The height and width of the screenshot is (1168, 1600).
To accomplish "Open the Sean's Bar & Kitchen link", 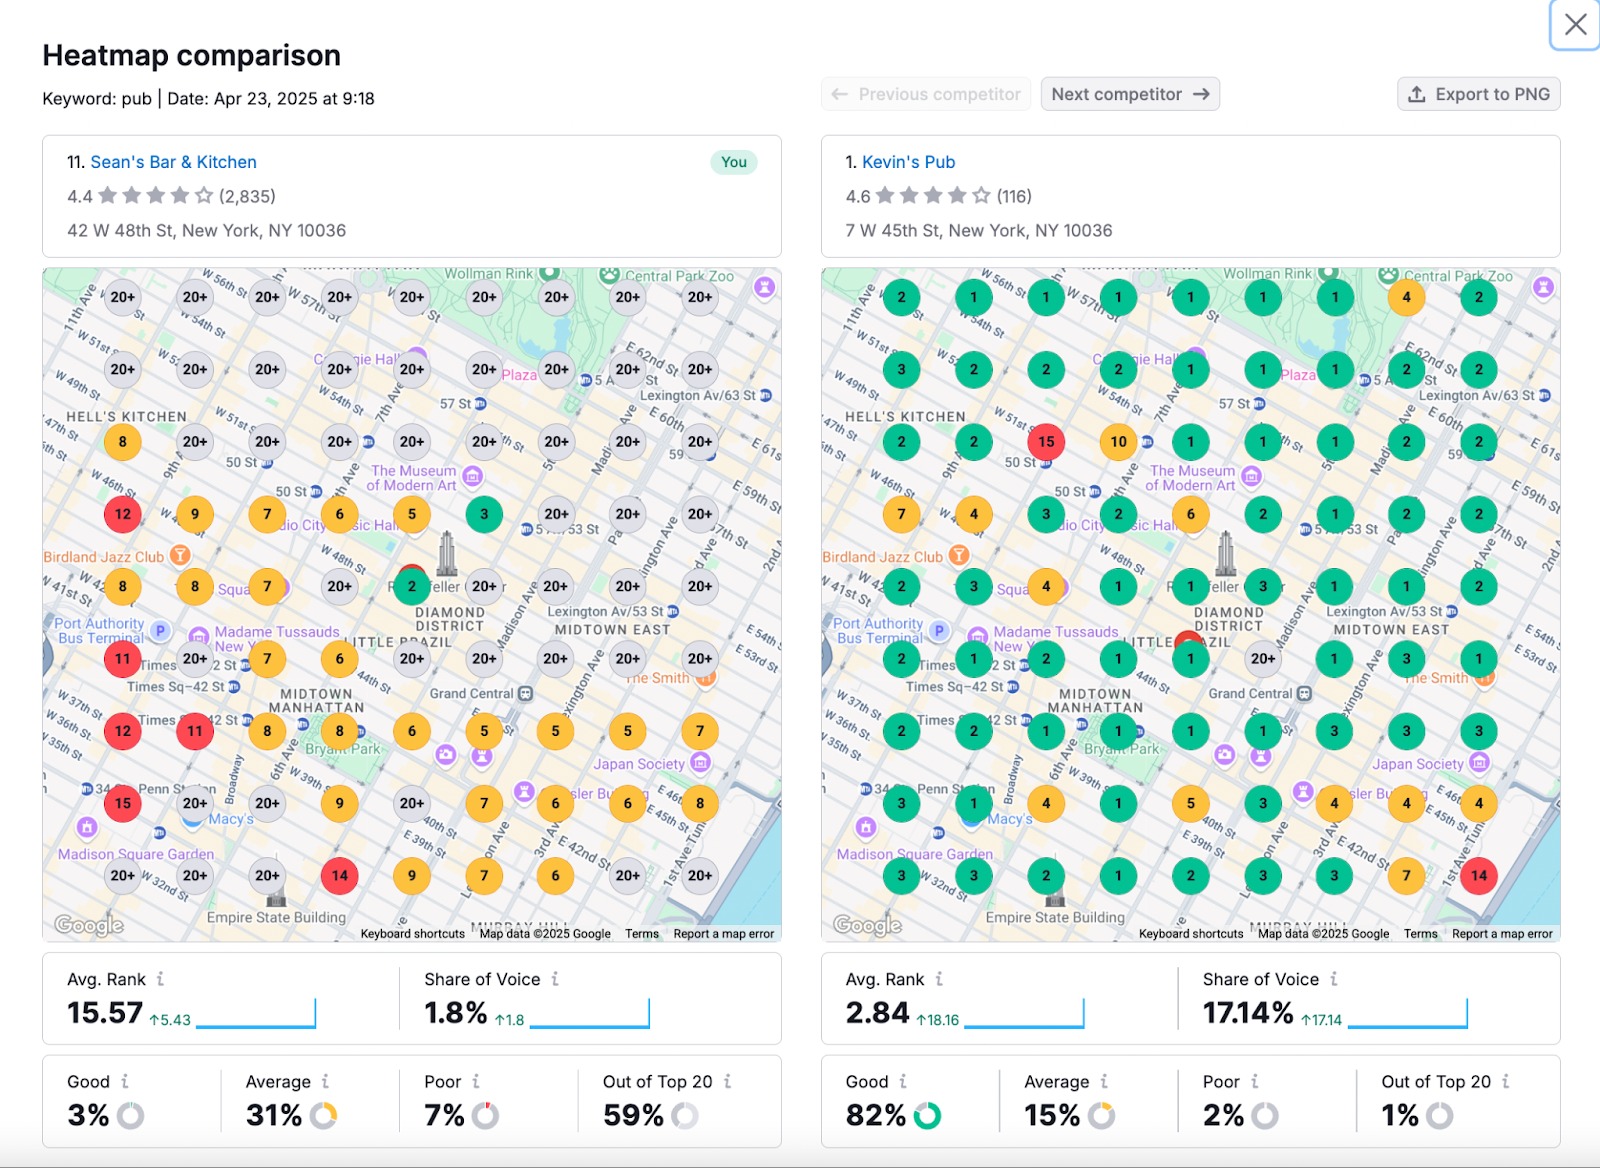I will point(174,162).
